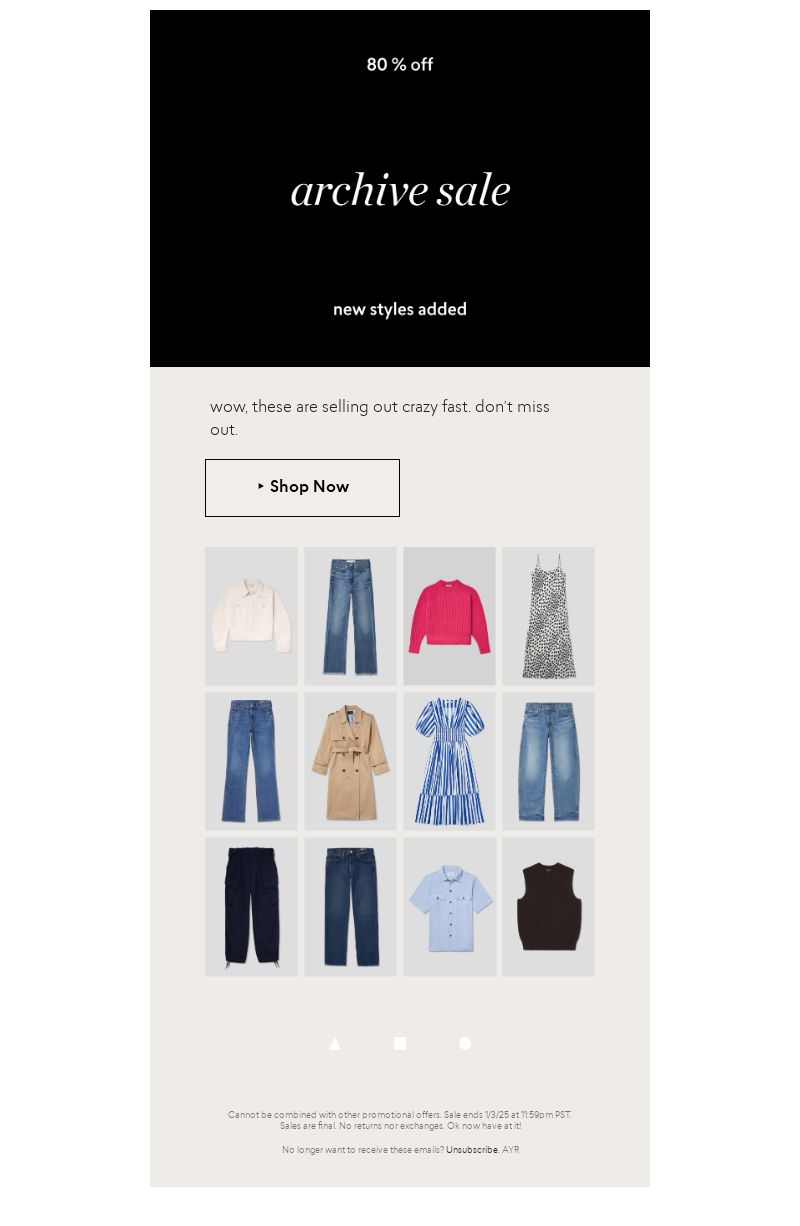Viewport: 800px width, 1226px height.
Task: View the navy cargo pants
Action: (x=251, y=907)
